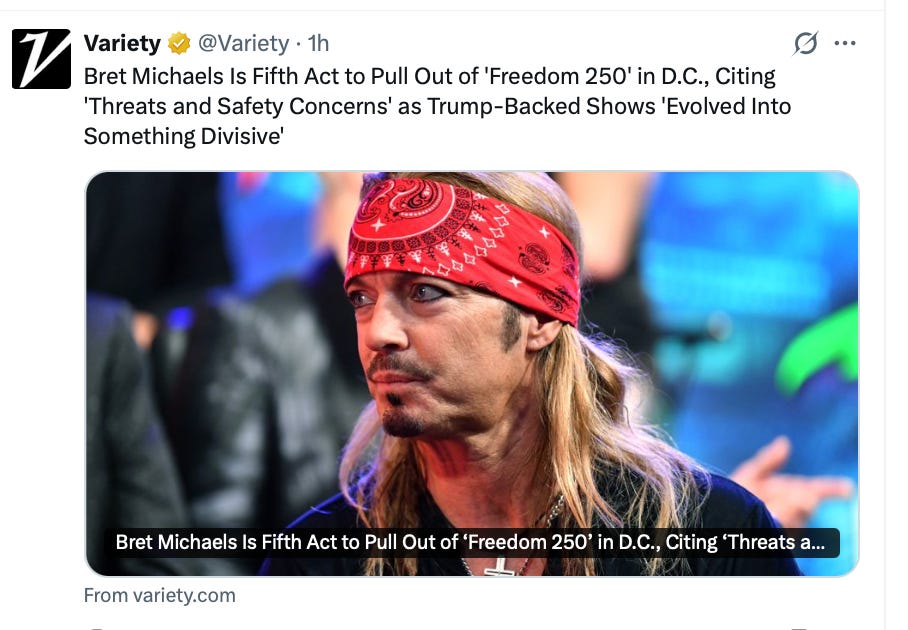Visit the Variety display name link
This screenshot has width=908, height=630.
[x=122, y=43]
